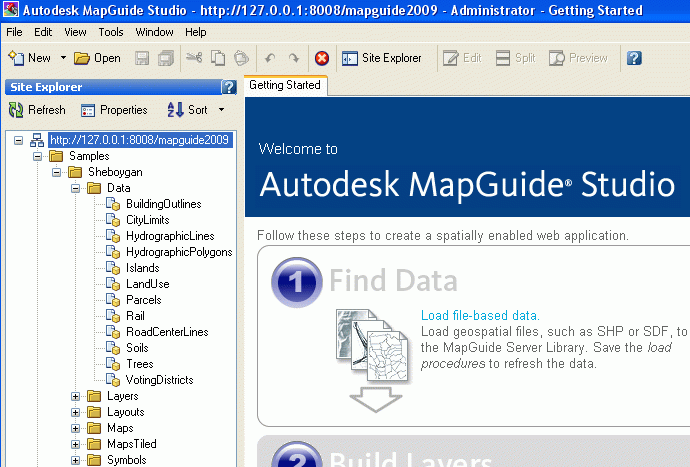690x467 pixels.
Task: Click the Open folder toolbar button
Action: (97, 58)
